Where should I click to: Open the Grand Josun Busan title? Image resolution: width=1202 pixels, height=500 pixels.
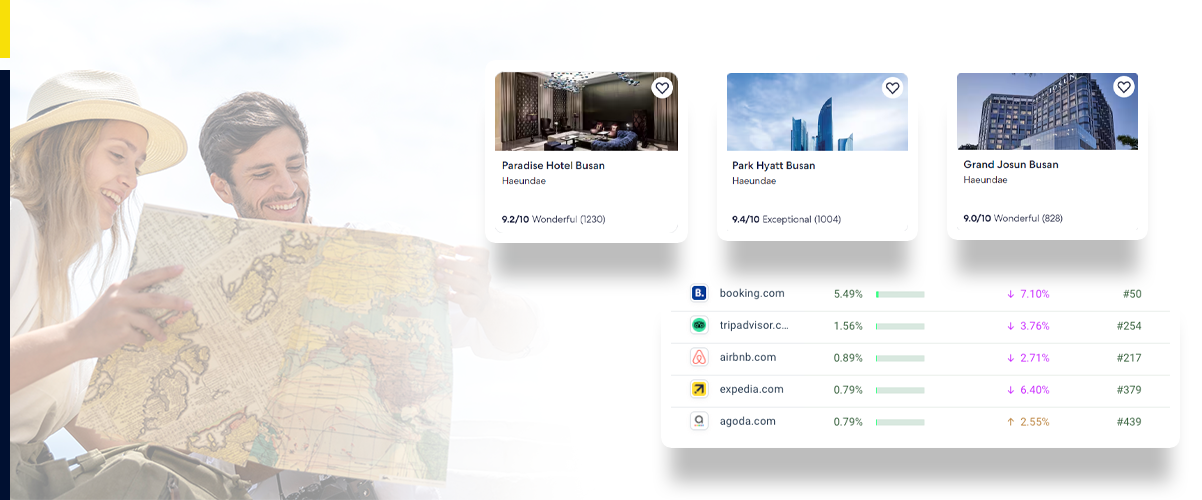click(x=1010, y=165)
